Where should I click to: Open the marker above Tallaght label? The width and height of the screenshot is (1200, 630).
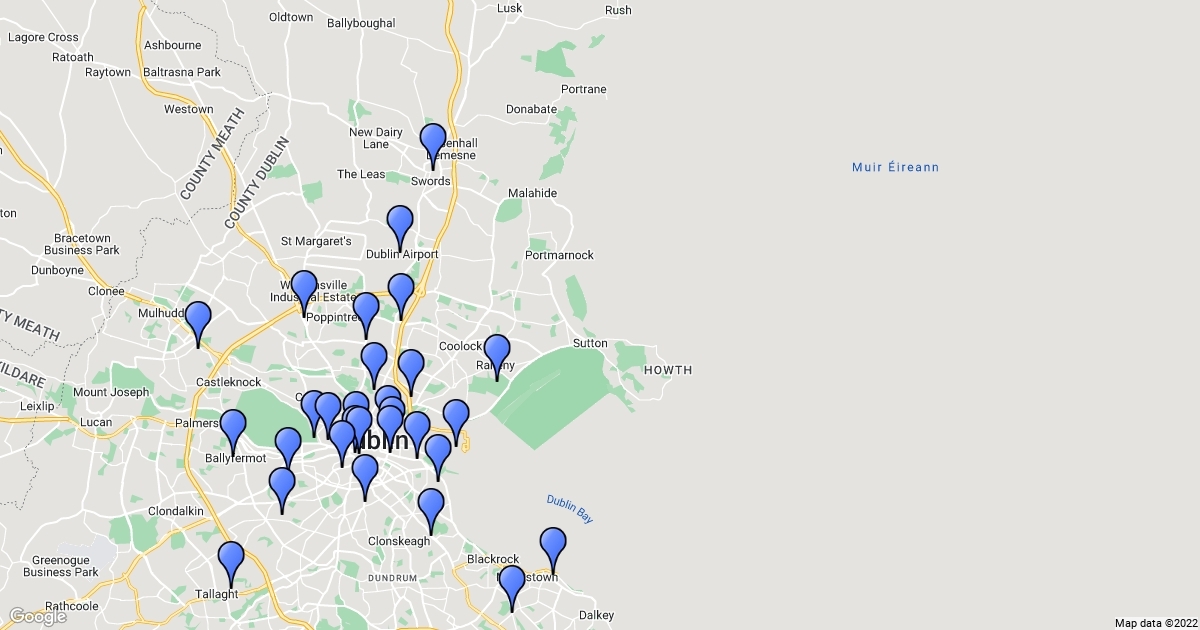pyautogui.click(x=231, y=561)
